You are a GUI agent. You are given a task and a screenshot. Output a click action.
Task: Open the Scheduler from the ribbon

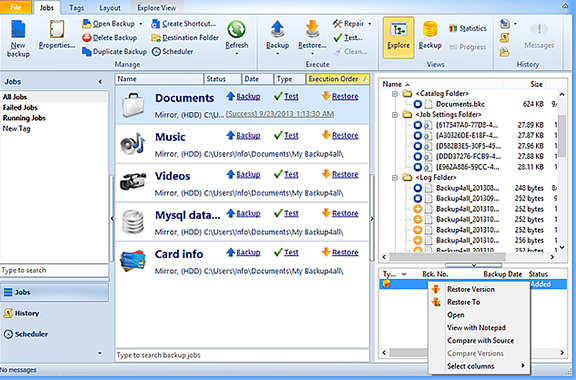[172, 52]
